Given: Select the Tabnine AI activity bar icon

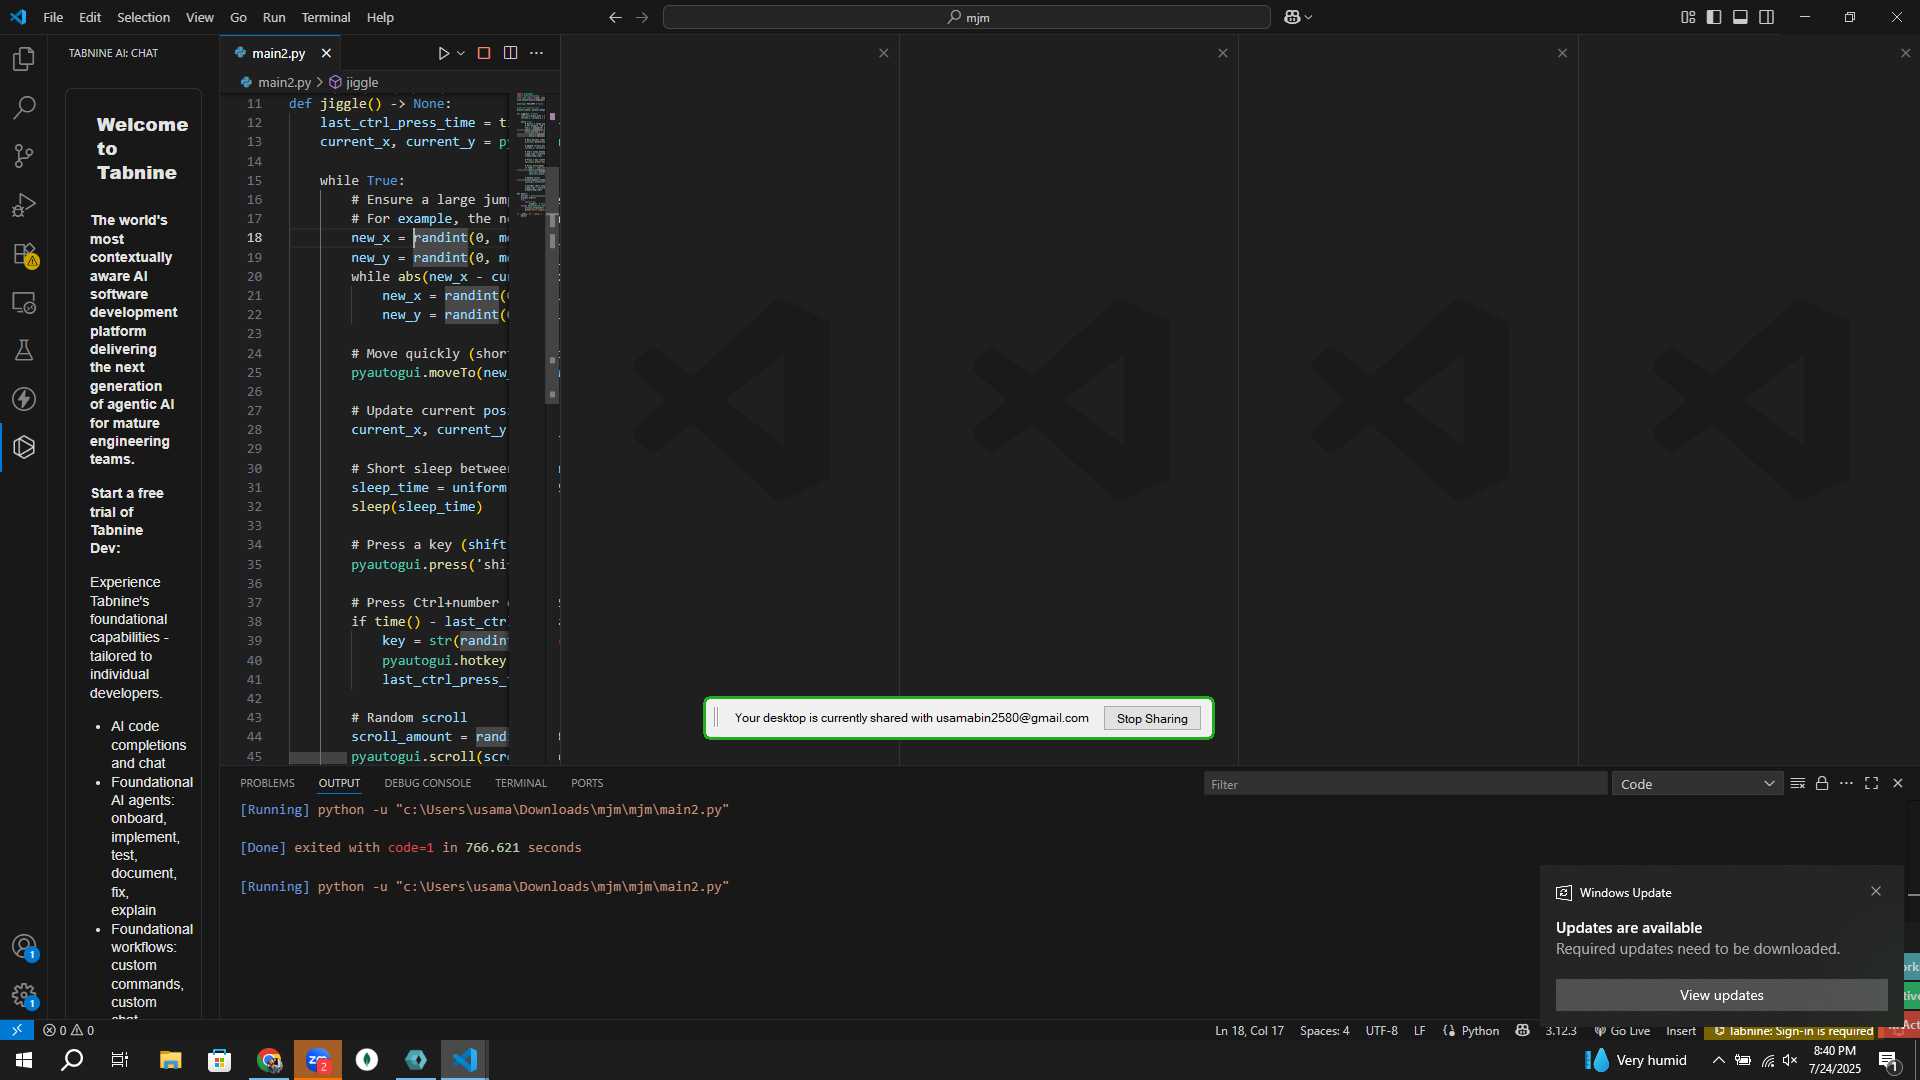Looking at the screenshot, I should [24, 447].
